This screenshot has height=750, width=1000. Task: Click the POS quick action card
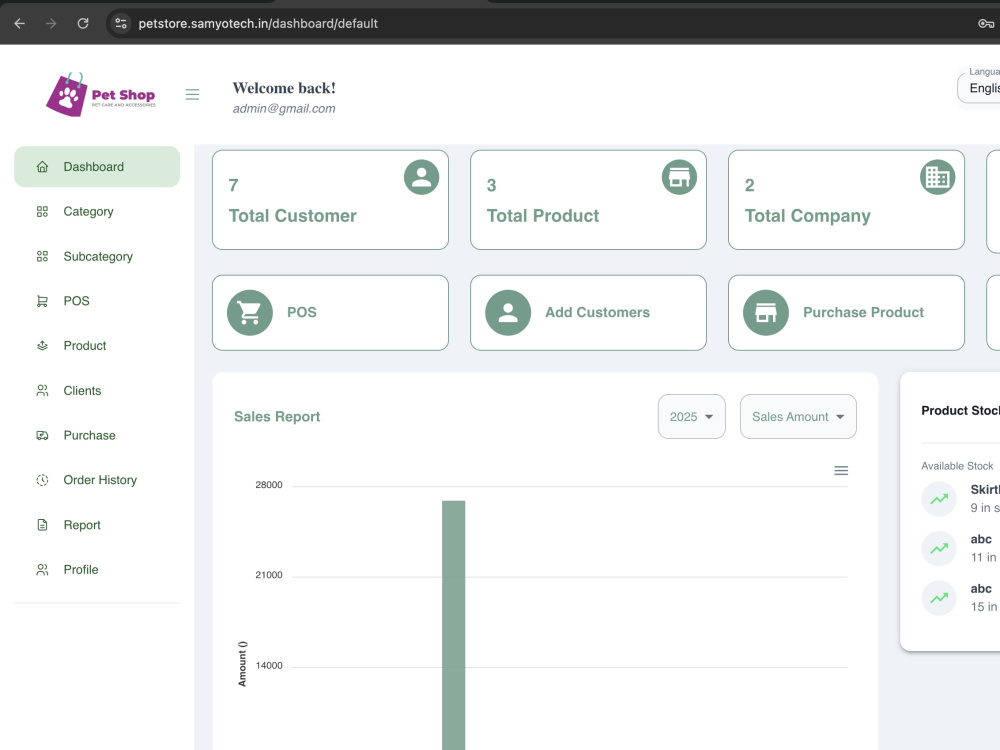point(330,312)
